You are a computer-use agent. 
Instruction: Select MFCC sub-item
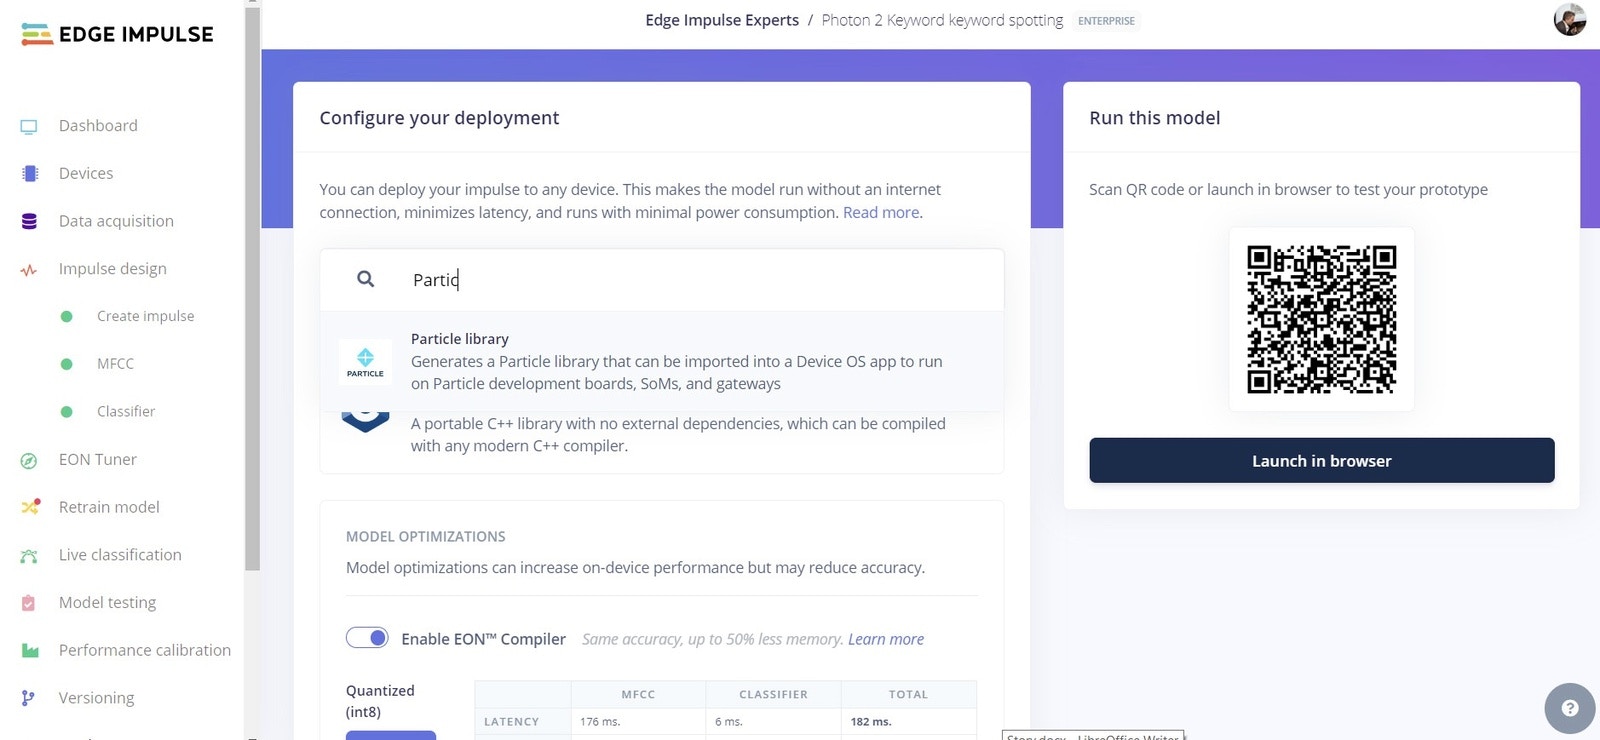coord(115,364)
